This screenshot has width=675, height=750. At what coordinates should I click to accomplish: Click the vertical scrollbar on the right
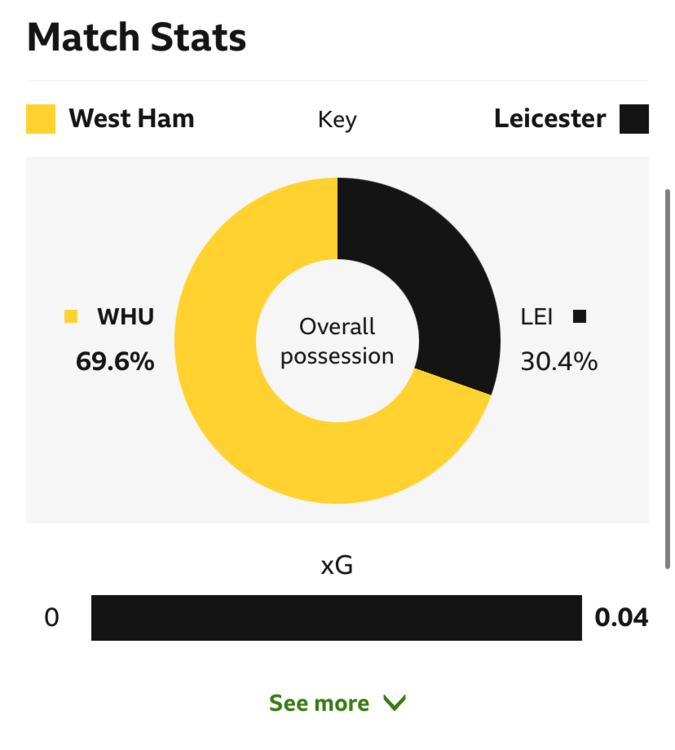click(x=667, y=379)
